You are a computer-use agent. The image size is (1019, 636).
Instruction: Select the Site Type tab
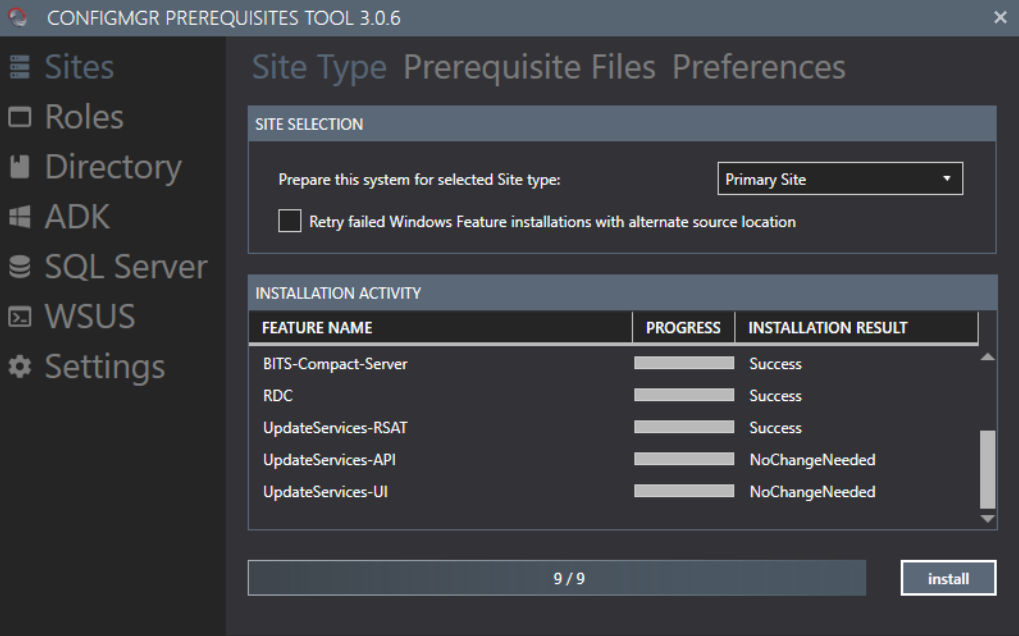pos(319,68)
